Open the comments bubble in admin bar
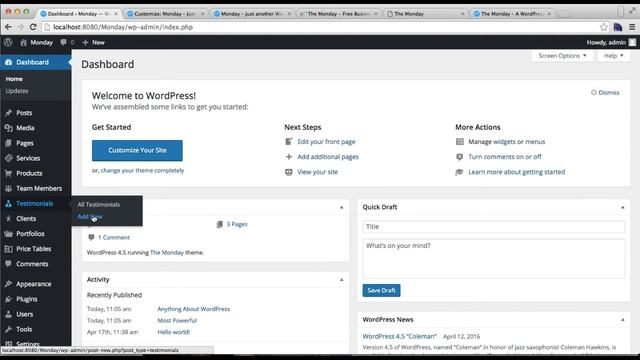 pos(63,42)
